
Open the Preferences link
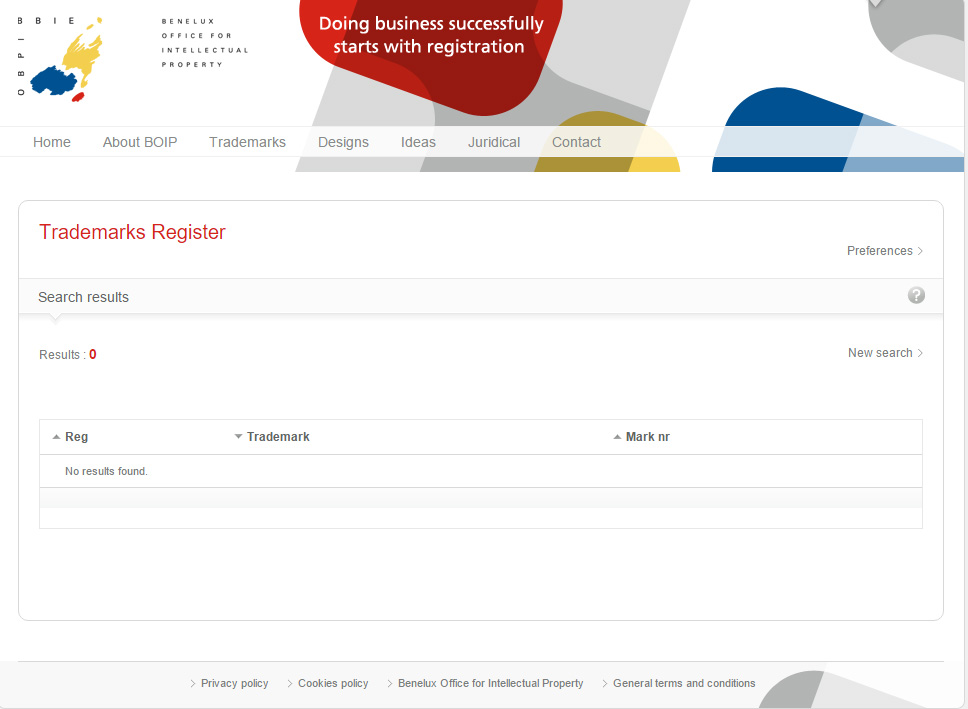(885, 251)
